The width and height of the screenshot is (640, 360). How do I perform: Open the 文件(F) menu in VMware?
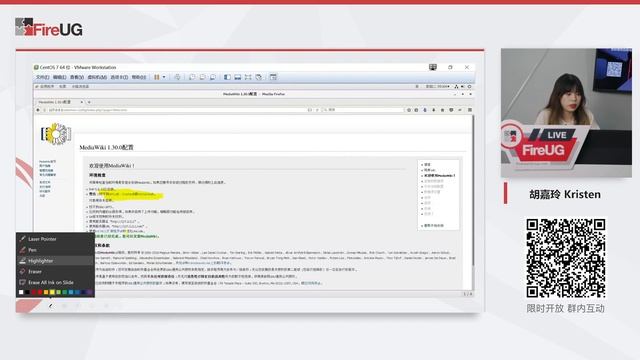click(x=42, y=77)
